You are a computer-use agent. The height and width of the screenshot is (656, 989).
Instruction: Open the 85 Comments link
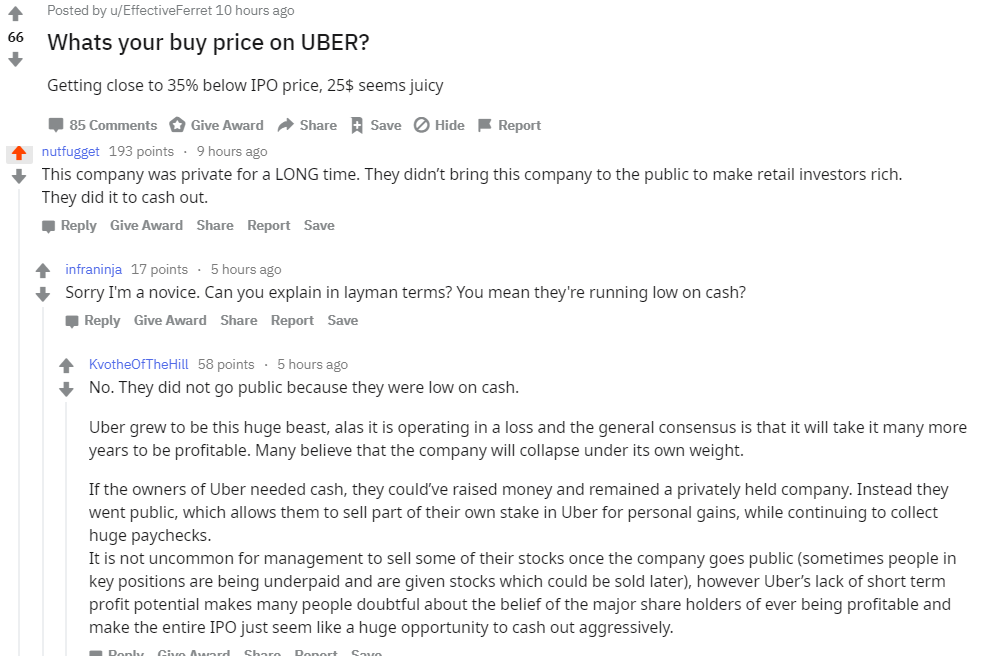point(103,125)
